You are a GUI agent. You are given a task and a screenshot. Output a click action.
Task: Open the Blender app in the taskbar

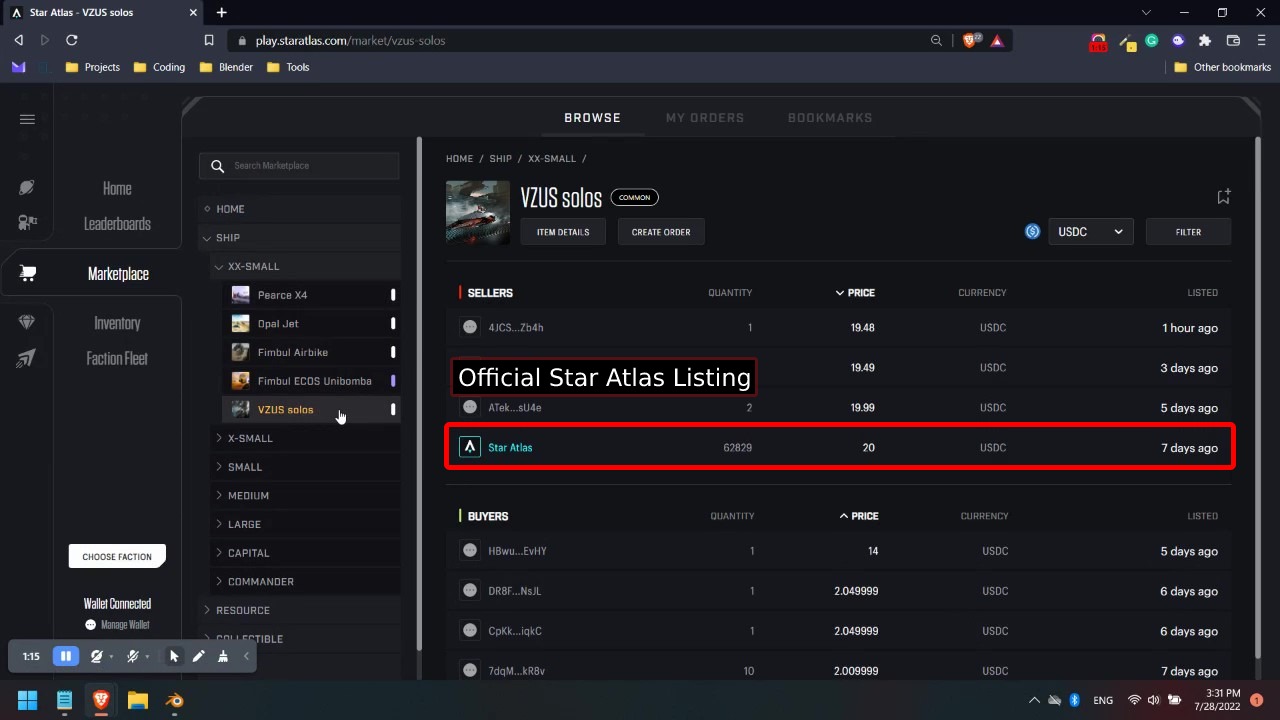175,700
